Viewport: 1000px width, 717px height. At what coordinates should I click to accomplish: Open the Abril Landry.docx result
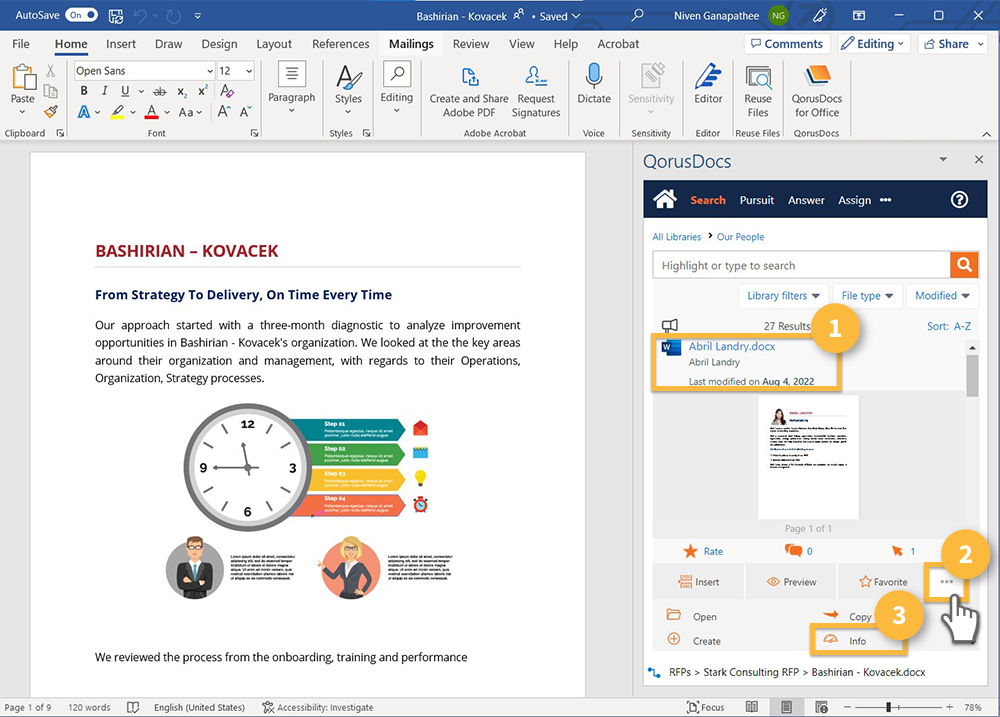[732, 346]
